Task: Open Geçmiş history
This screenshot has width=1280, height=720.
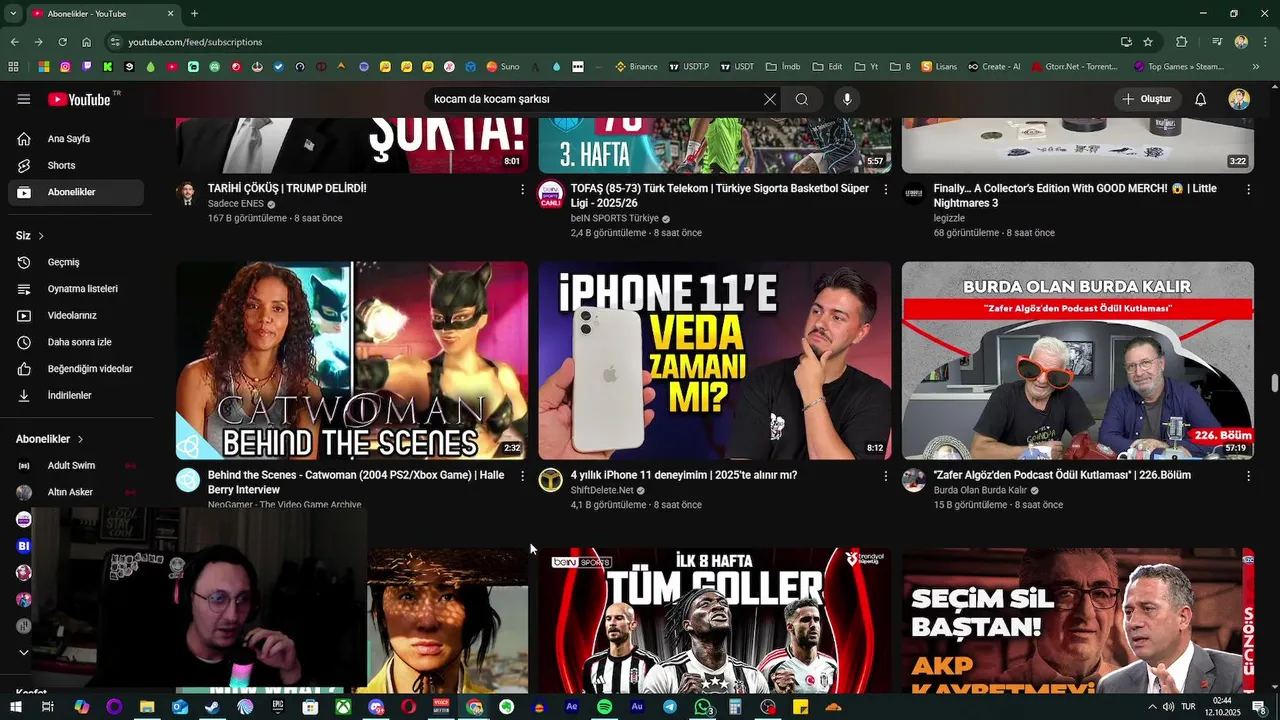Action: [76, 262]
